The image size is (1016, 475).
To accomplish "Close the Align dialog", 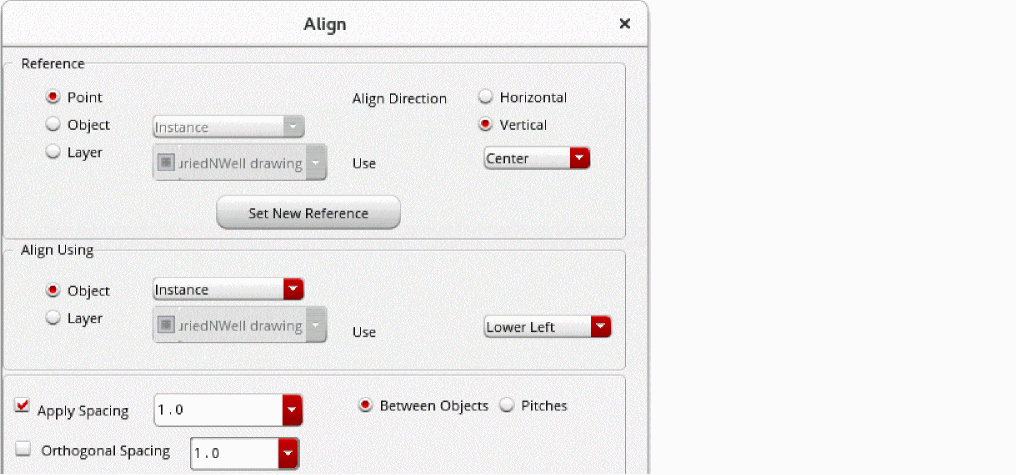I will pos(625,23).
